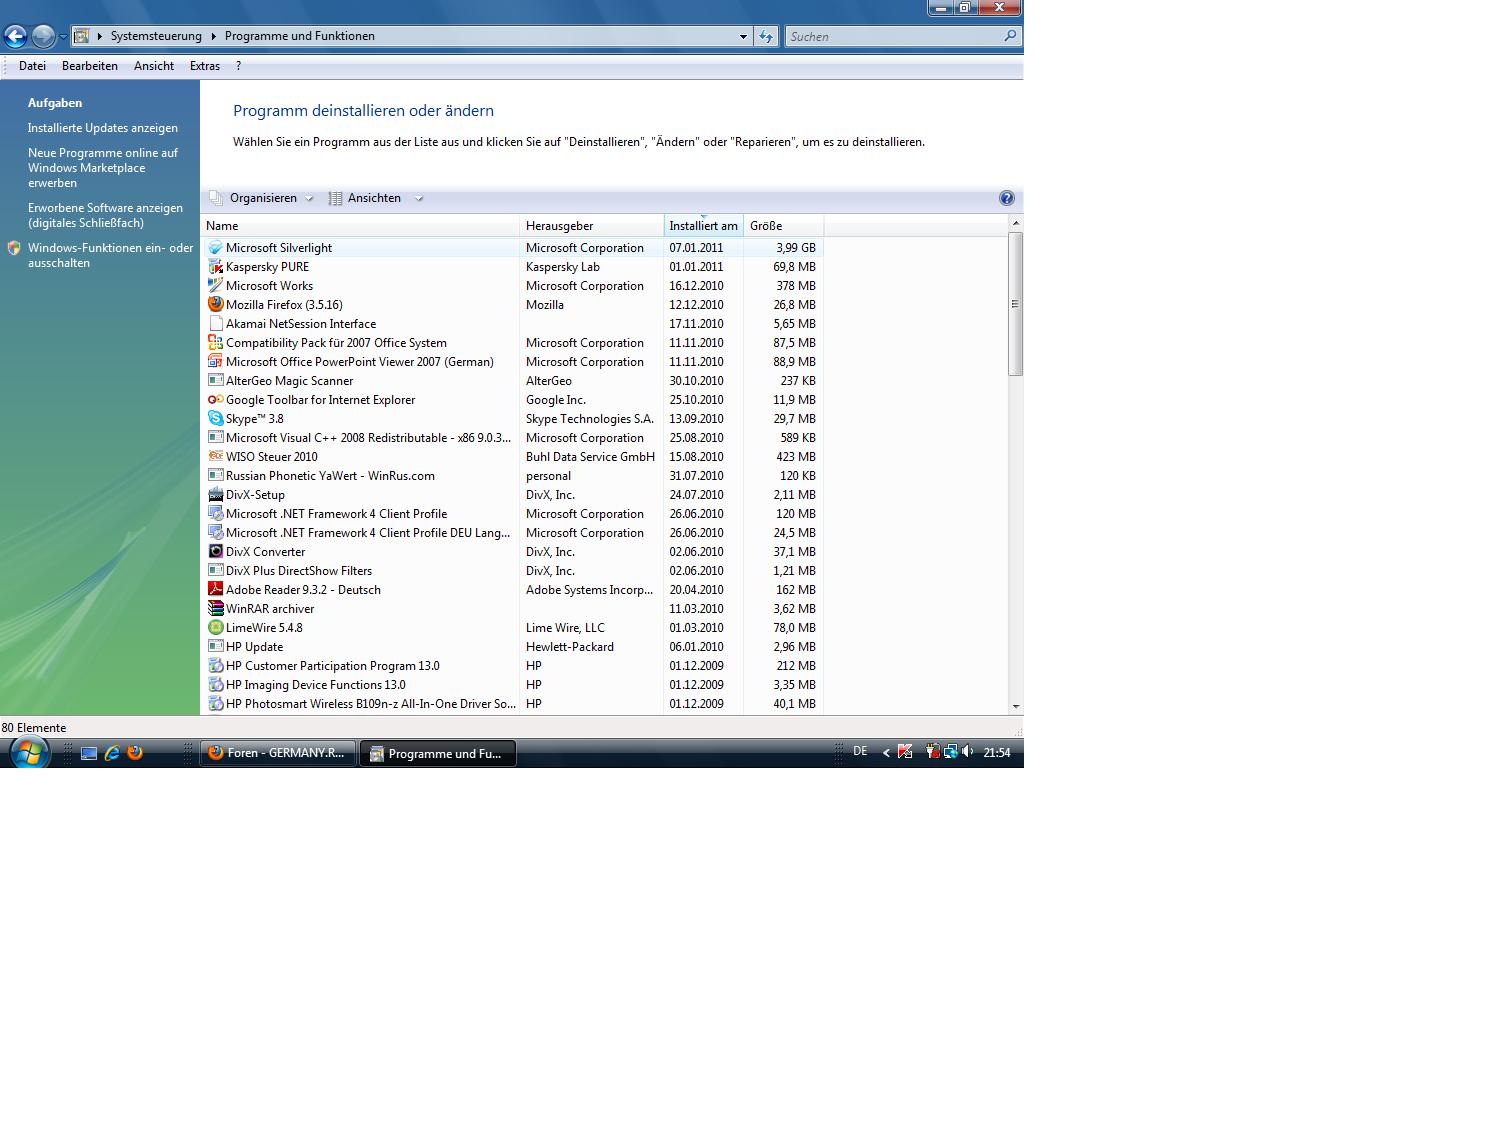1500x1125 pixels.
Task: Expand the address bar history dropdown
Action: [x=743, y=36]
